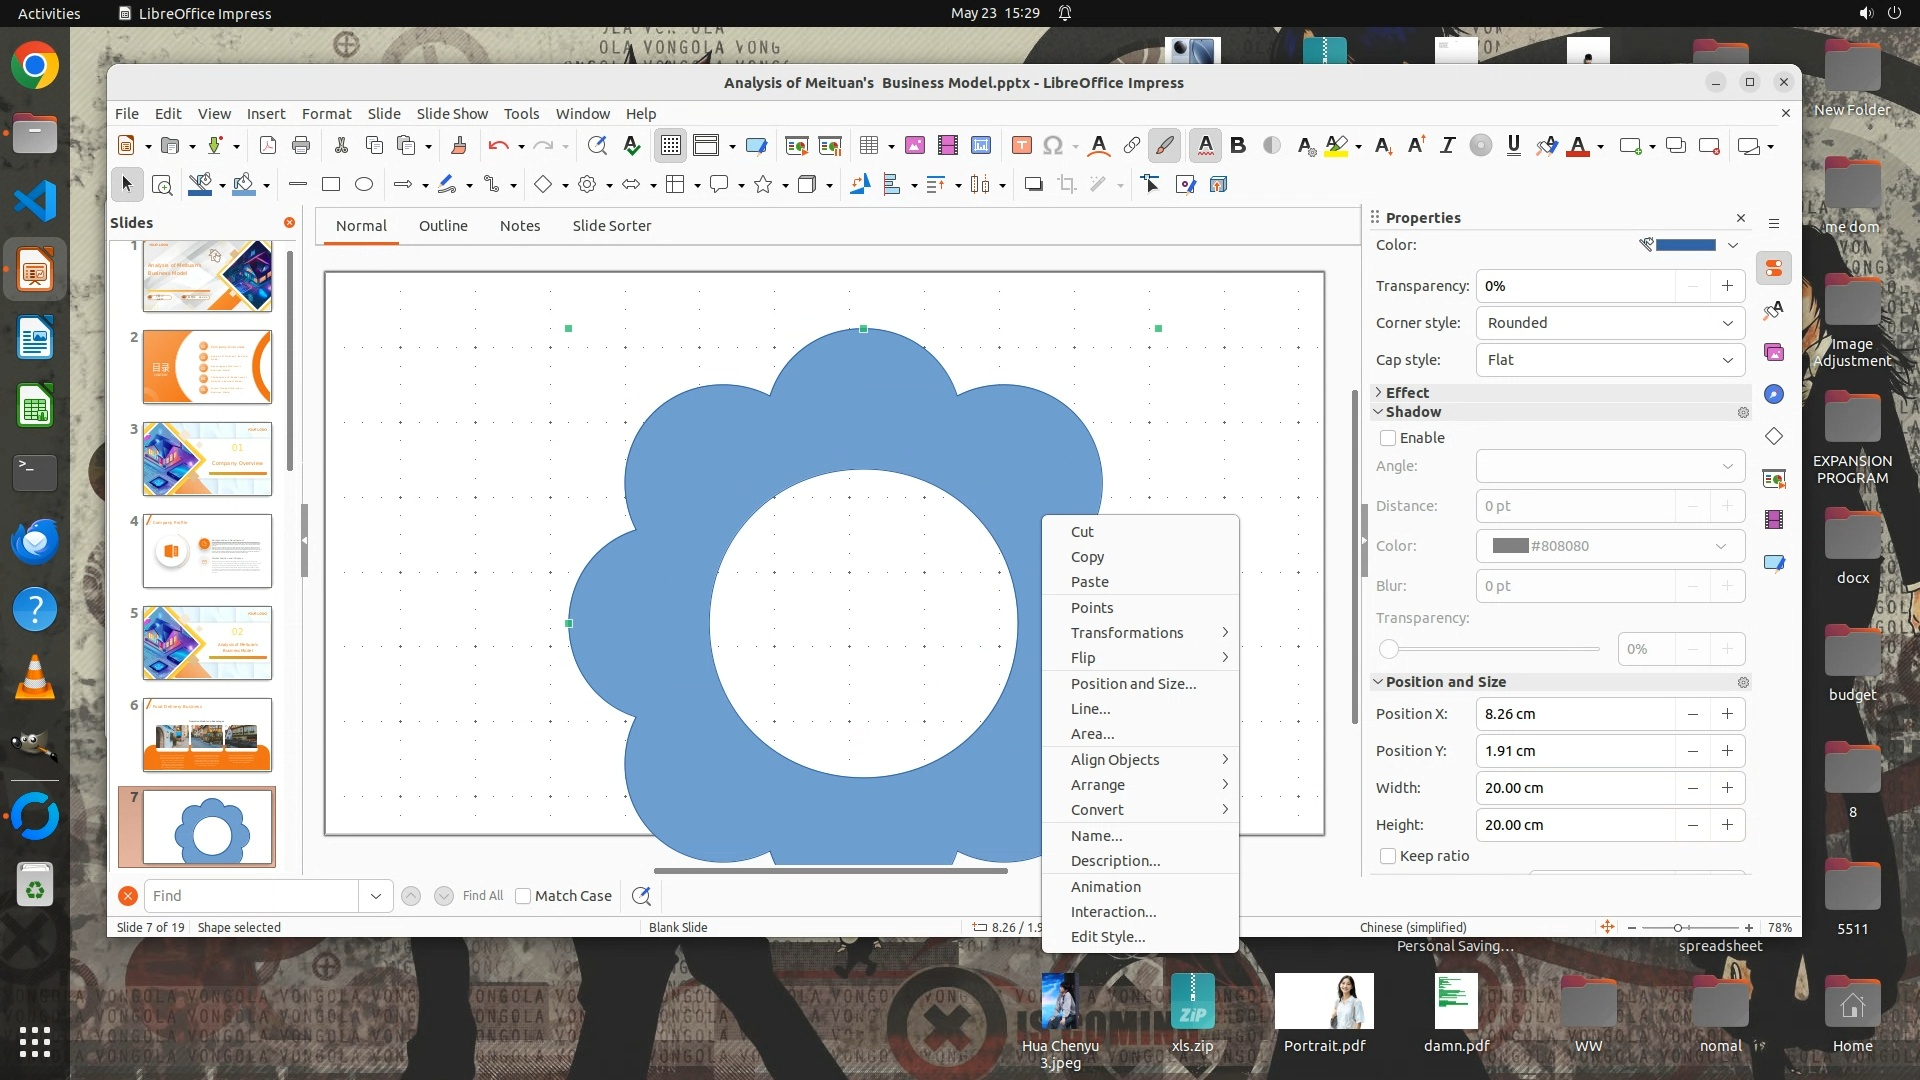The width and height of the screenshot is (1920, 1080).
Task: Toggle the Match Case checkbox
Action: coord(523,896)
